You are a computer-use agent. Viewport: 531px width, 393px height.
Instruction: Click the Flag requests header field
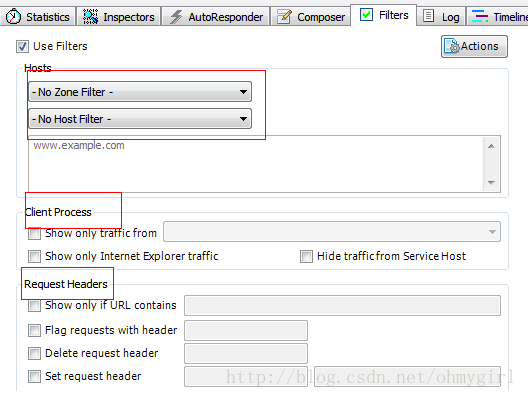click(x=246, y=330)
